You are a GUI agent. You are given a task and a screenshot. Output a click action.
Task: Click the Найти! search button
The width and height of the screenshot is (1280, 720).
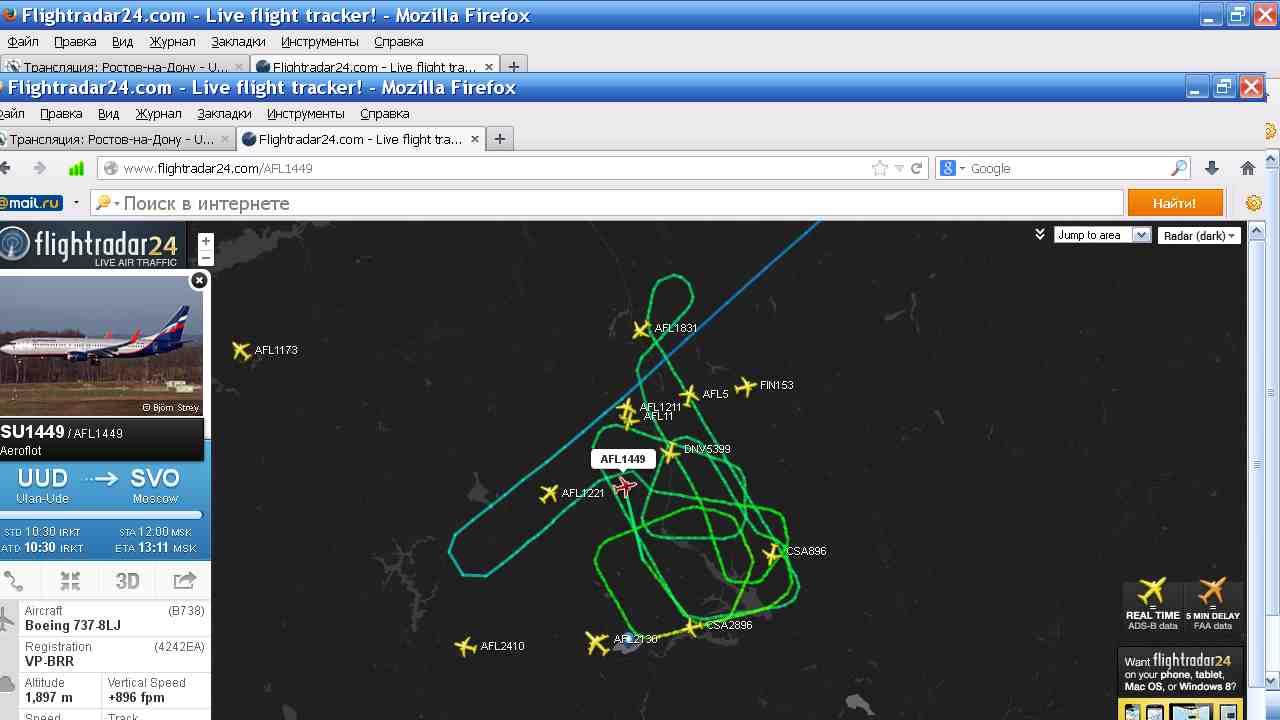(1175, 203)
